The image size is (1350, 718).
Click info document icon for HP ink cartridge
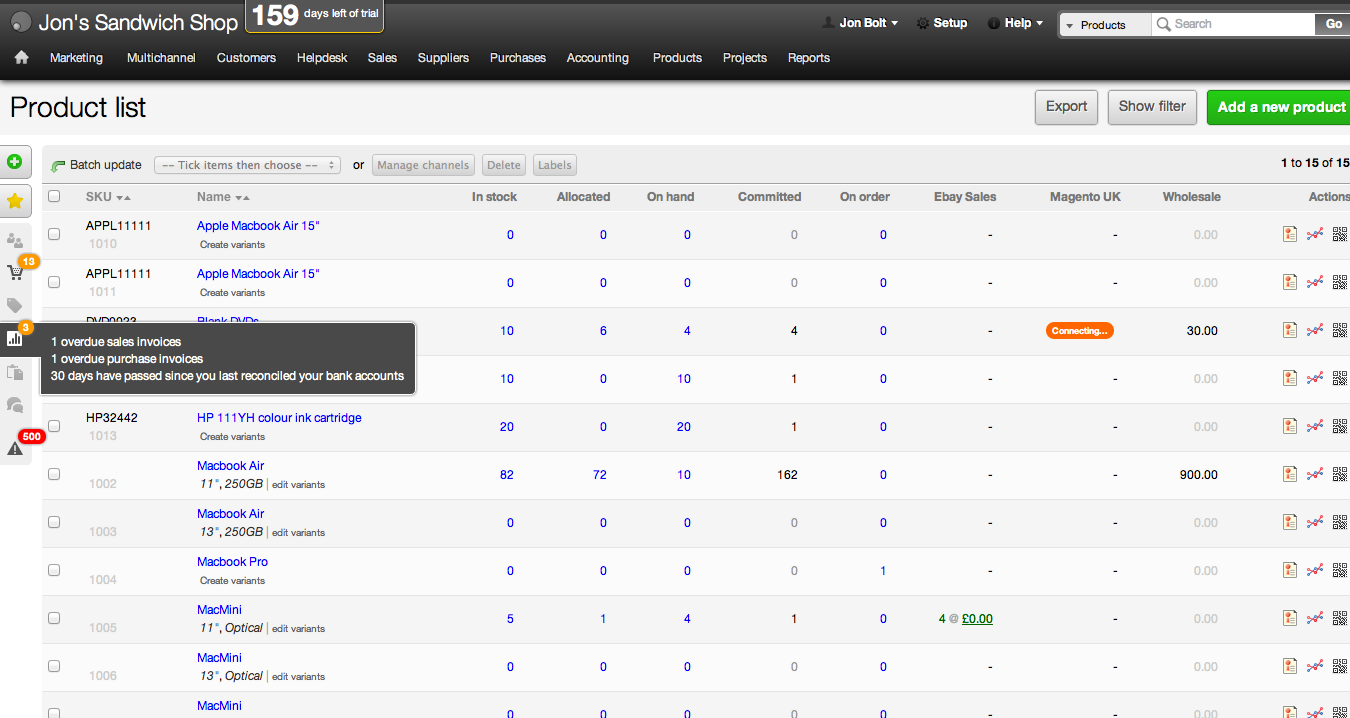[1290, 426]
